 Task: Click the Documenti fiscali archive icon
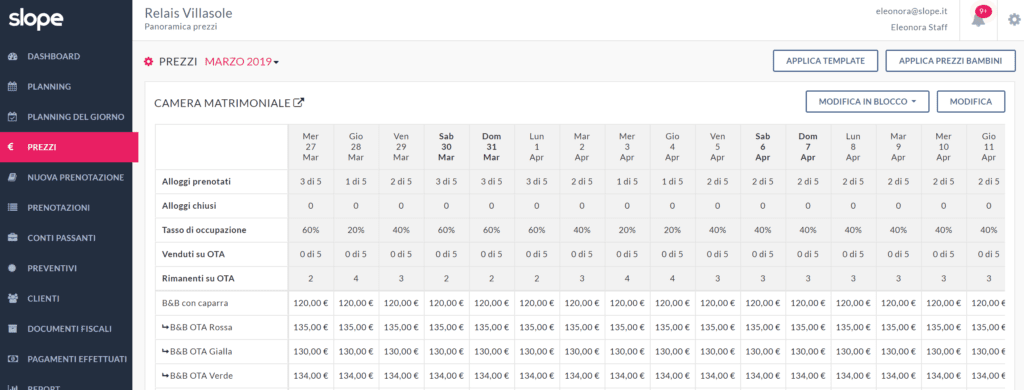12,329
